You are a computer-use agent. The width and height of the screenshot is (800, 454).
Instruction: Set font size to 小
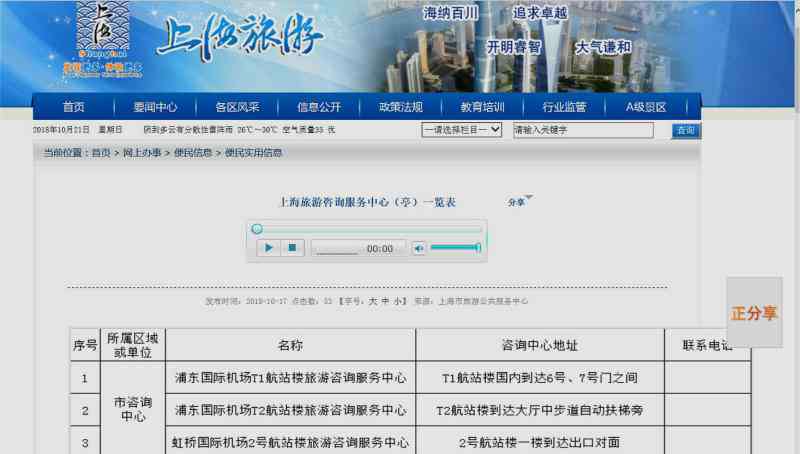click(x=397, y=301)
